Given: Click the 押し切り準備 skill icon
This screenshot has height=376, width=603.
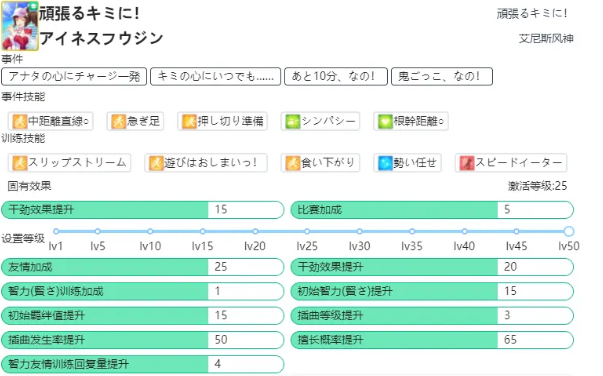Looking at the screenshot, I should tap(189, 121).
